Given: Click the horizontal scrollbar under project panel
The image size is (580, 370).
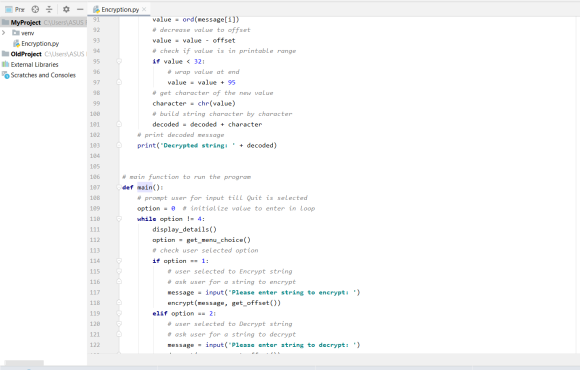Looking at the screenshot, I should 24,363.
